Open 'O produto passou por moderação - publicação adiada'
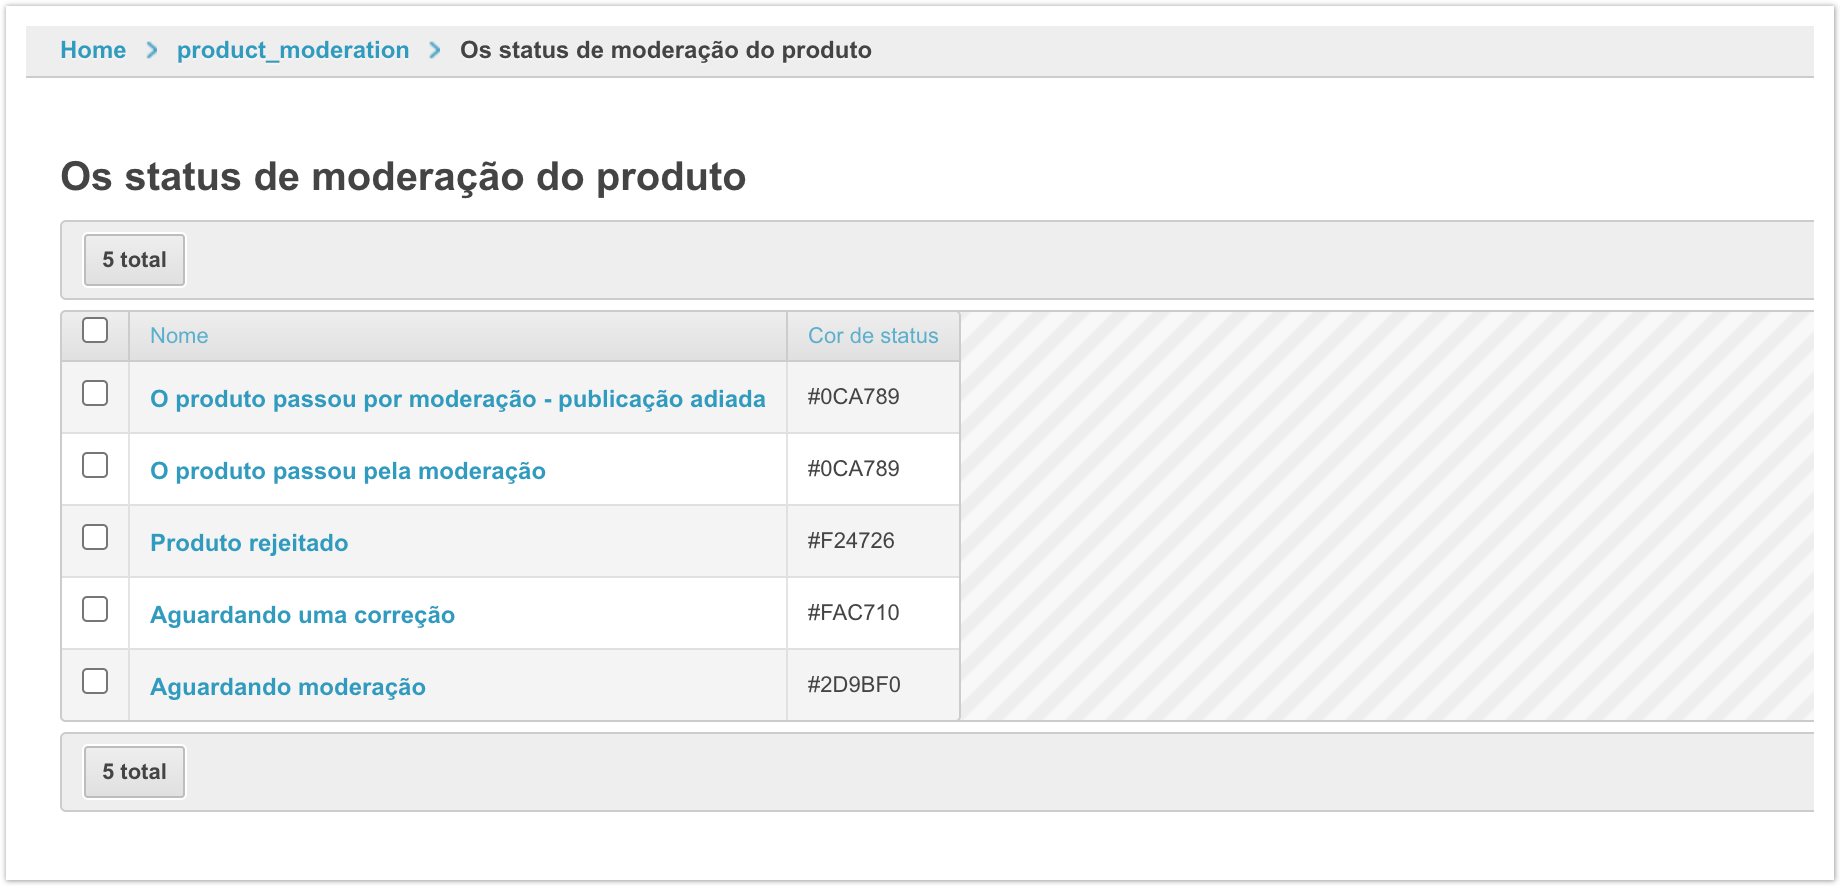Image resolution: width=1840 pixels, height=886 pixels. coord(457,399)
